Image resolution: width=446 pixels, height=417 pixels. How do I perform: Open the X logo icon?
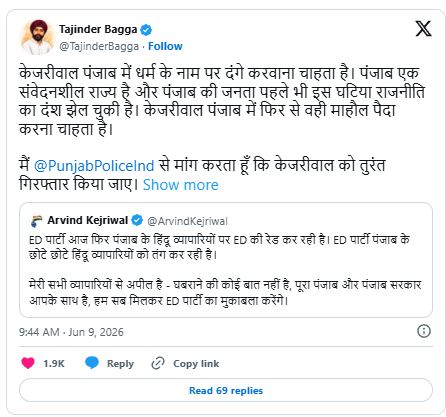tap(423, 28)
